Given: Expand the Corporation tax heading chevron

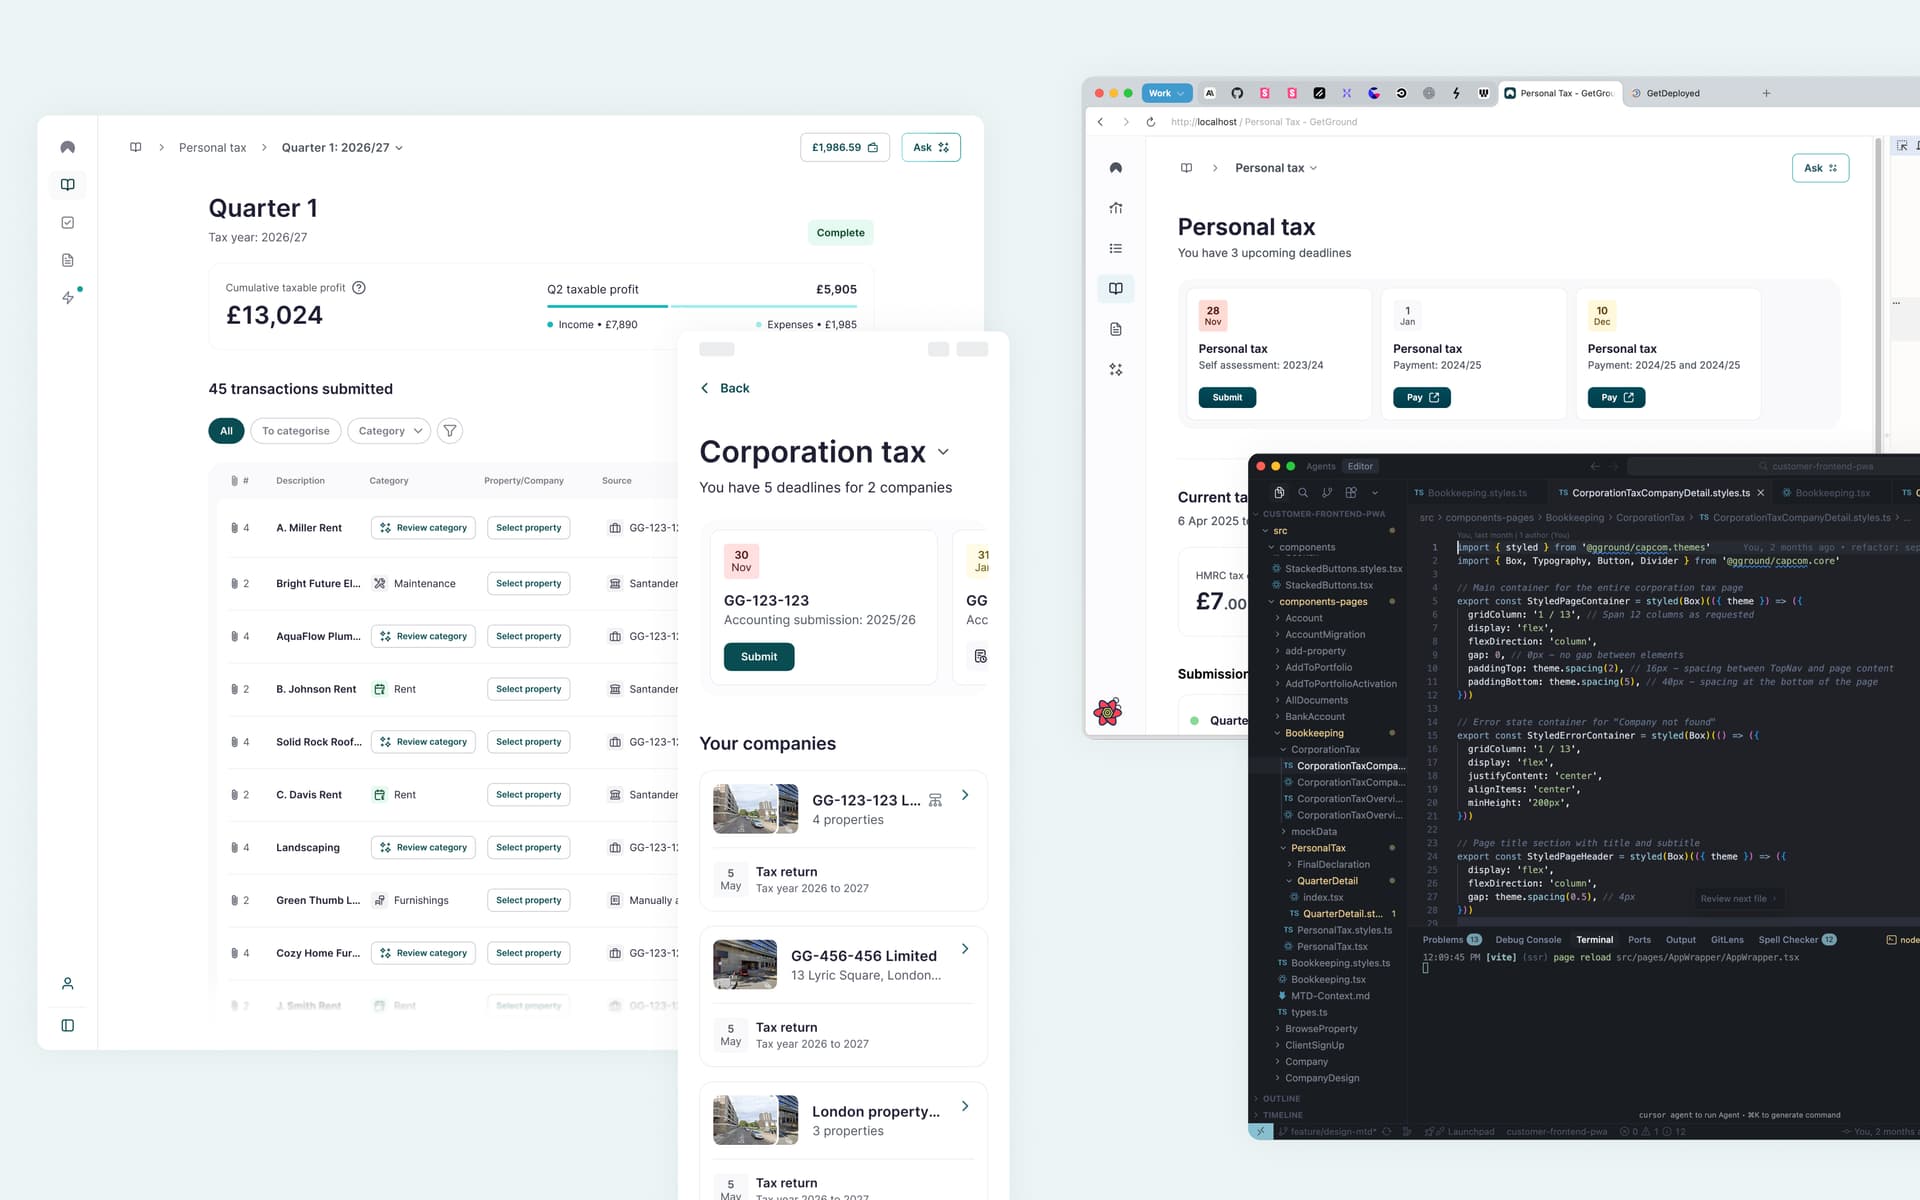Looking at the screenshot, I should tap(944, 452).
